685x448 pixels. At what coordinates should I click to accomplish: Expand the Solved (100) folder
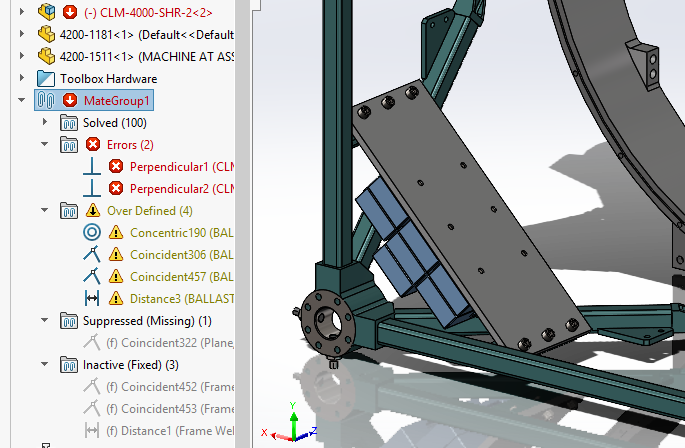click(x=44, y=122)
